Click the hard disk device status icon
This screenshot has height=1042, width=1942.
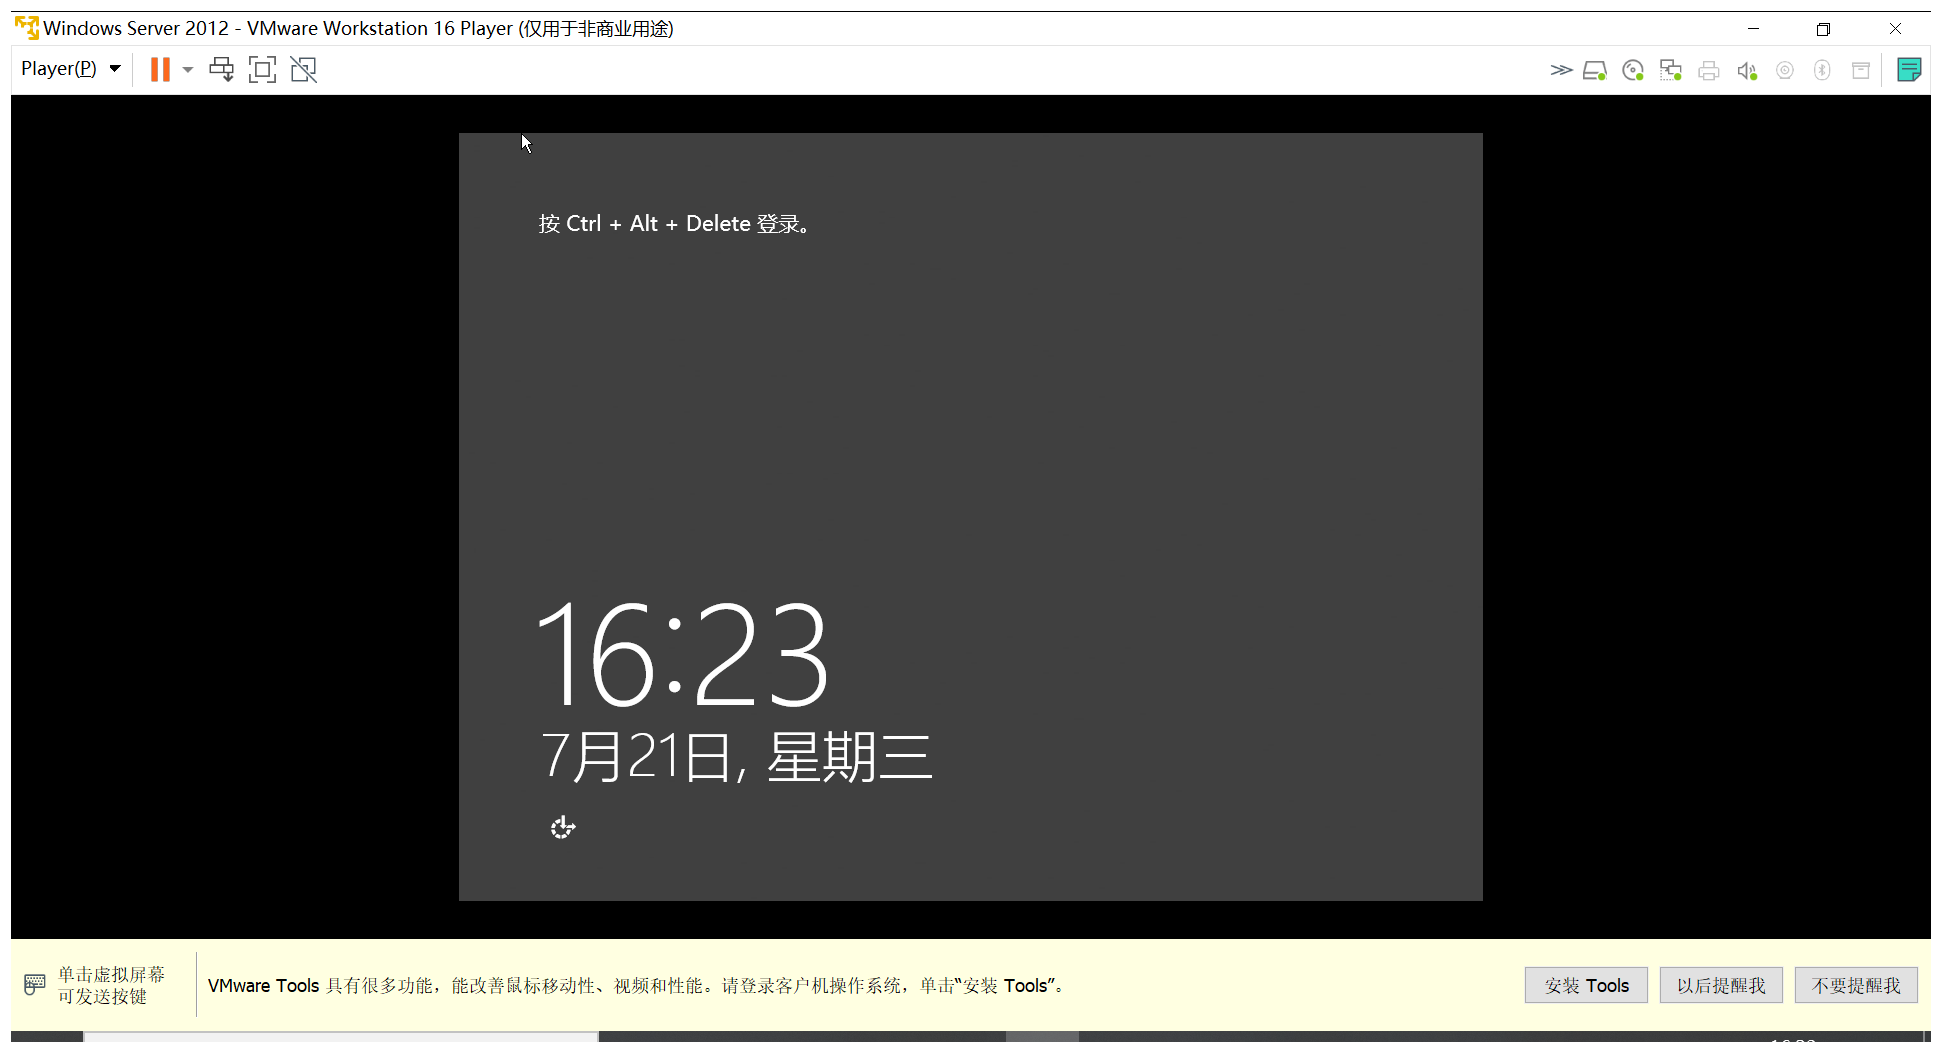[x=1595, y=69]
